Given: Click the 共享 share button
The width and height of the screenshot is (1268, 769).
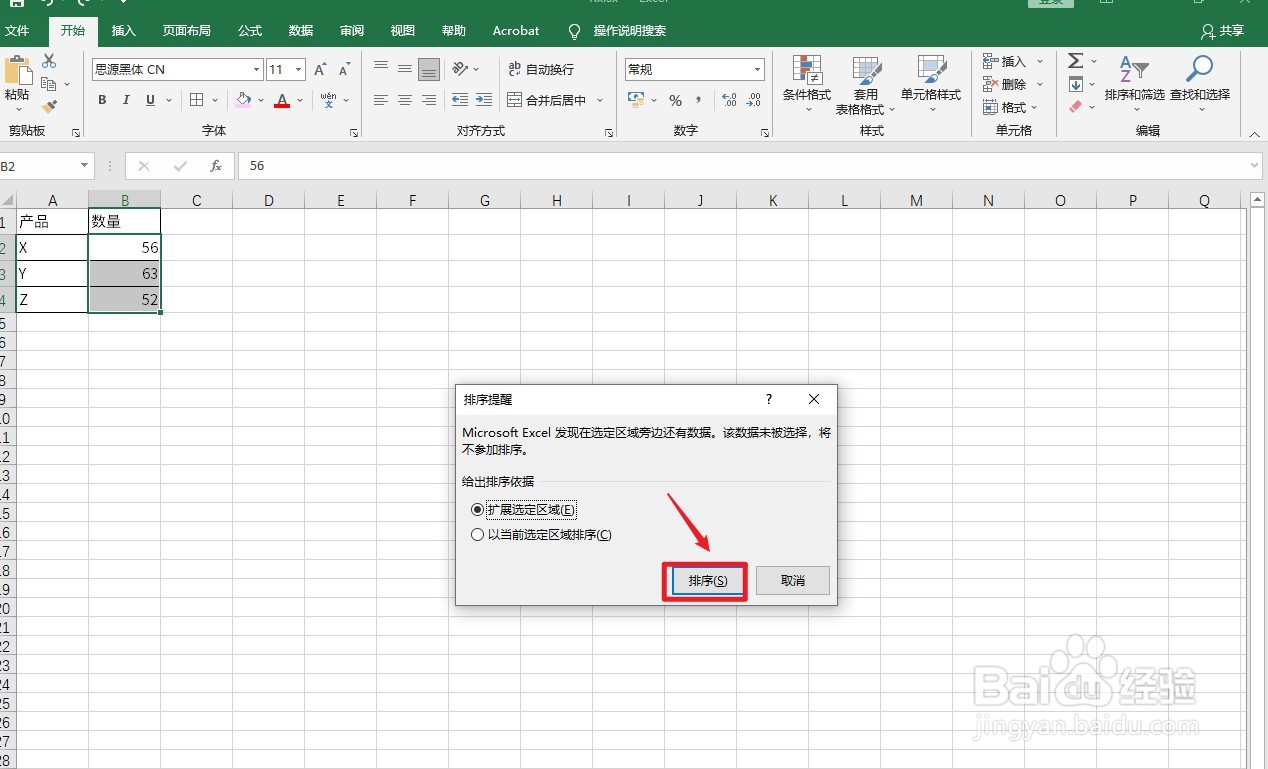Looking at the screenshot, I should pos(1222,31).
